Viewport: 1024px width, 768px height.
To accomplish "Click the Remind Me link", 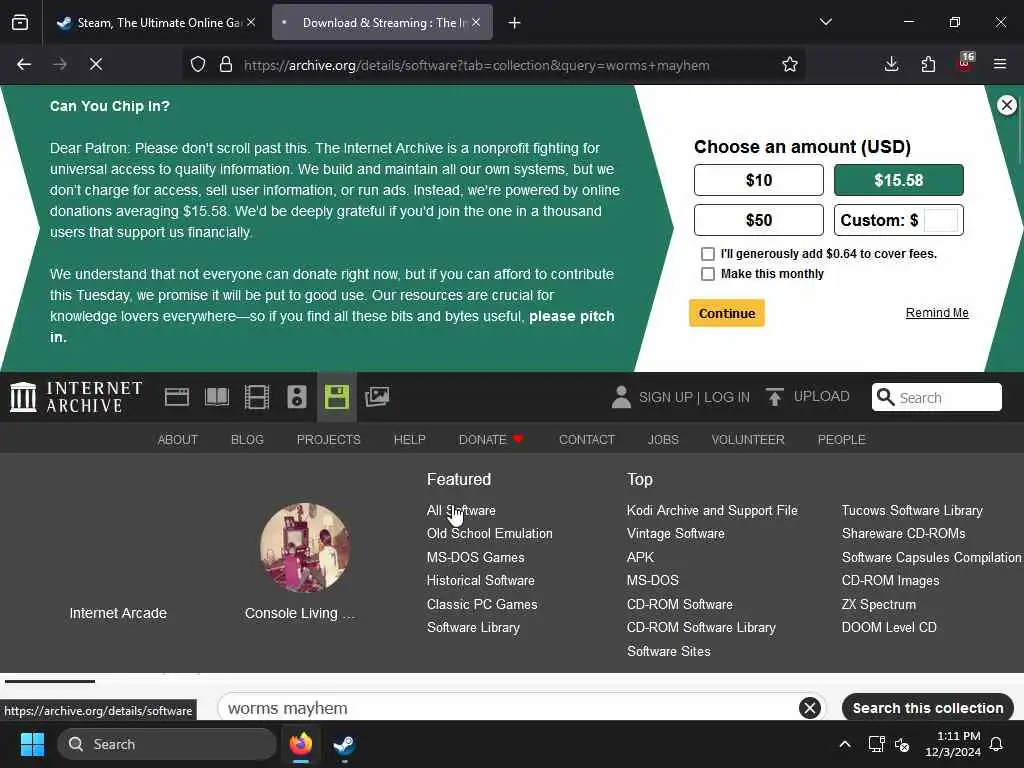I will (x=937, y=313).
